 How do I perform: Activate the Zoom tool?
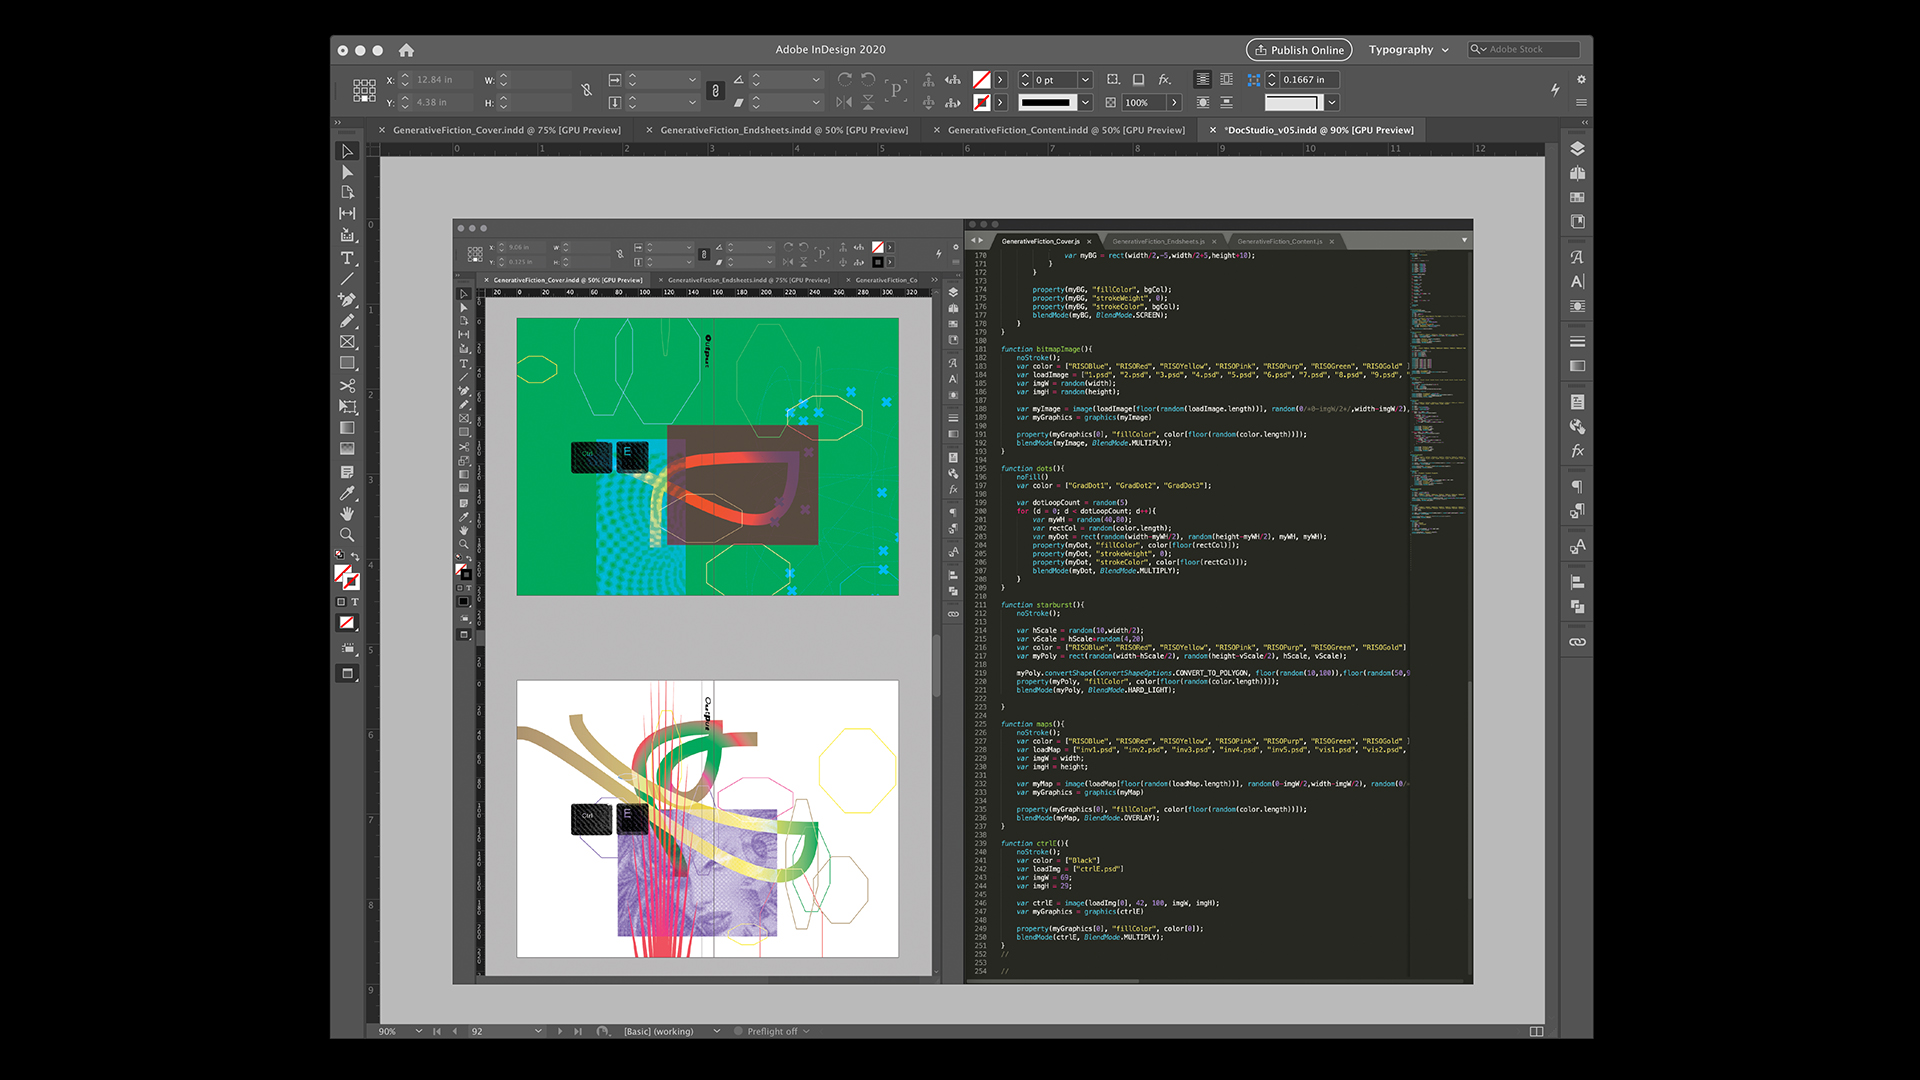point(347,535)
